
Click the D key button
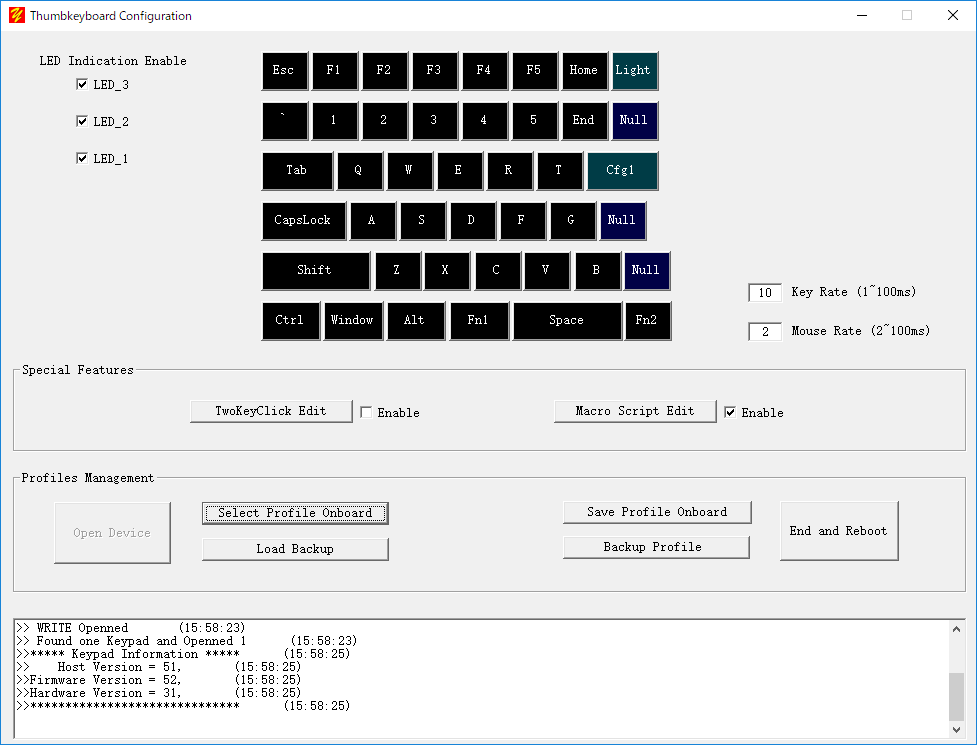(x=472, y=221)
